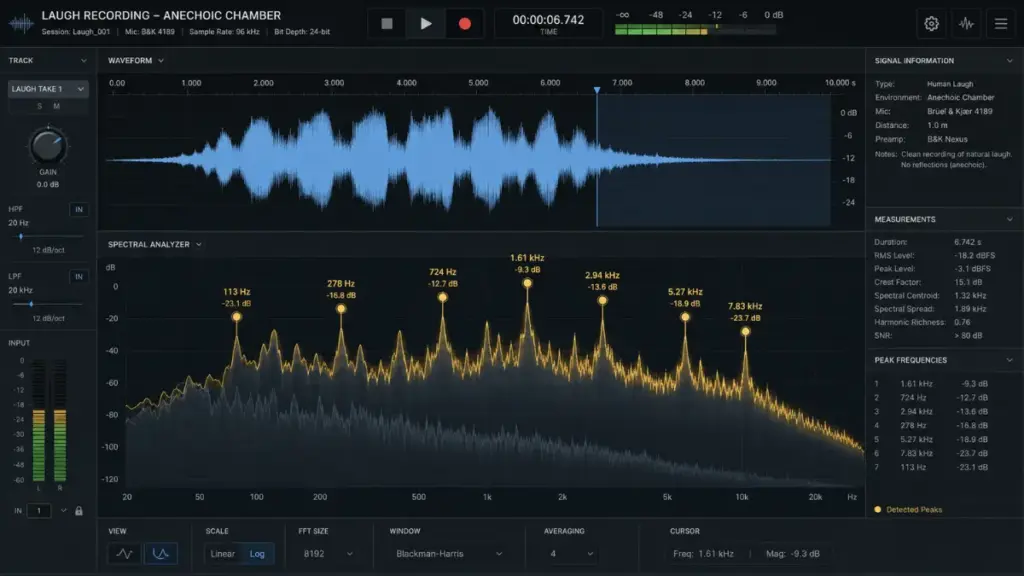Viewport: 1024px width, 576px height.
Task: Stop playback with the stop button
Action: 387,24
